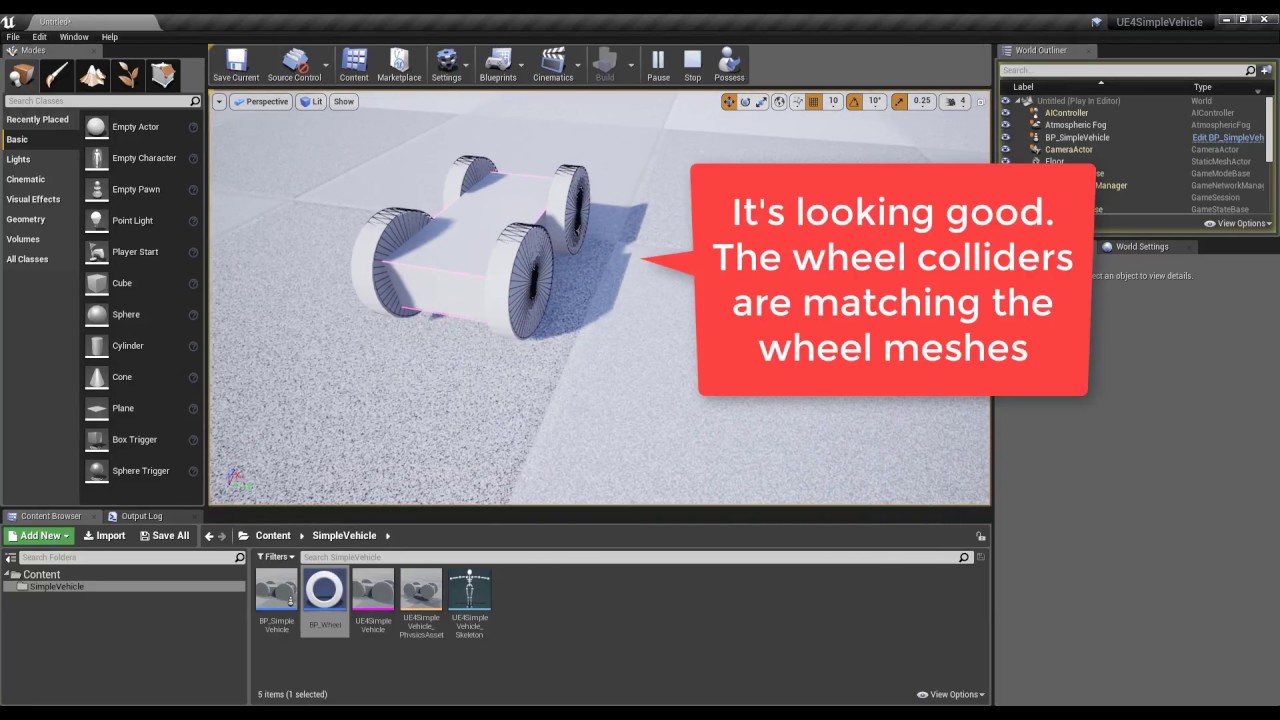The width and height of the screenshot is (1280, 720).
Task: Open the File menu
Action: 13,37
